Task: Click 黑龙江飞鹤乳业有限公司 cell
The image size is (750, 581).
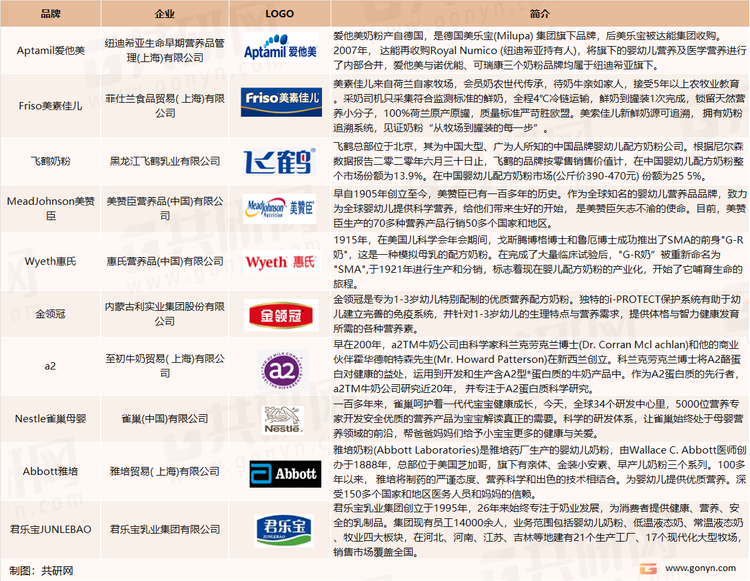Action: (165, 161)
